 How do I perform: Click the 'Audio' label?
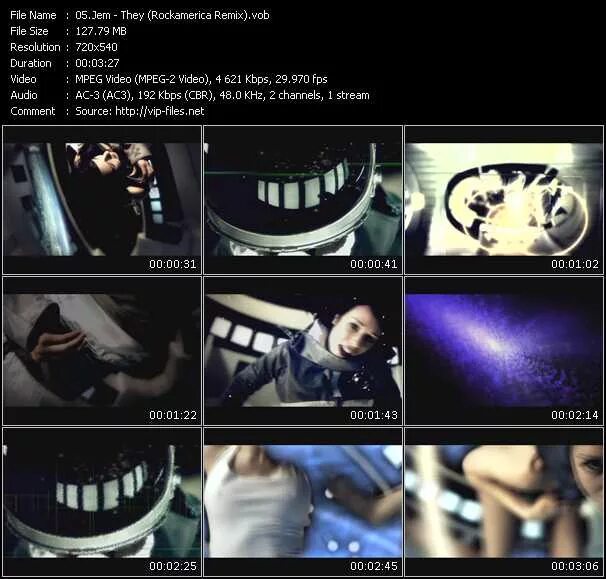[x=24, y=95]
